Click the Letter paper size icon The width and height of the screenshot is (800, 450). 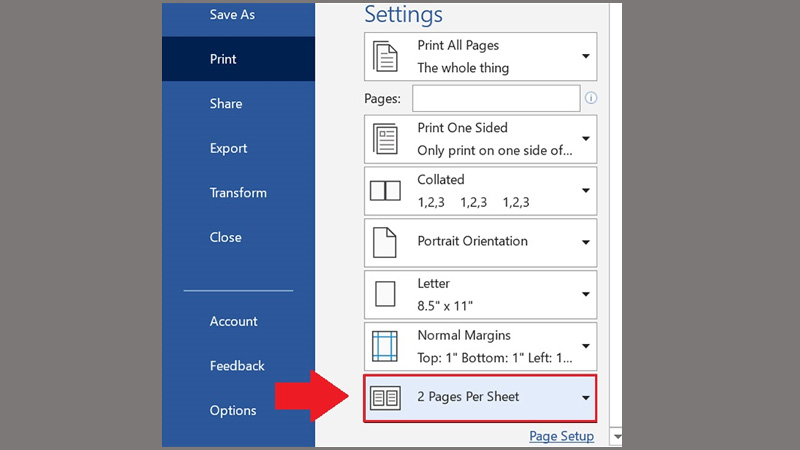385,294
